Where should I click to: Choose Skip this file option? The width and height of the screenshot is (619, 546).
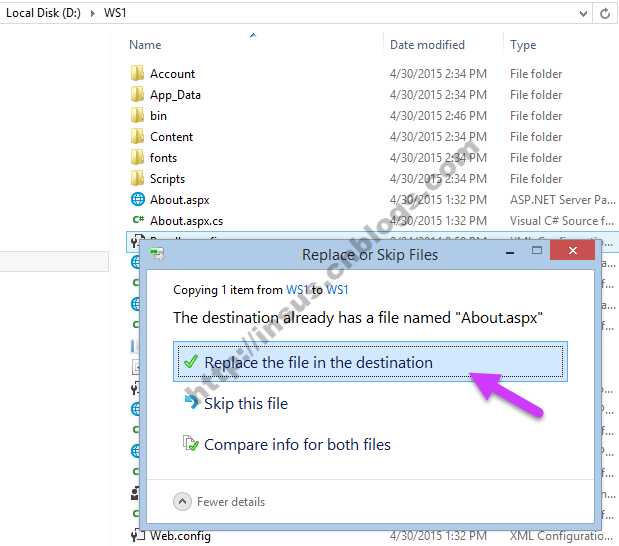tap(246, 403)
